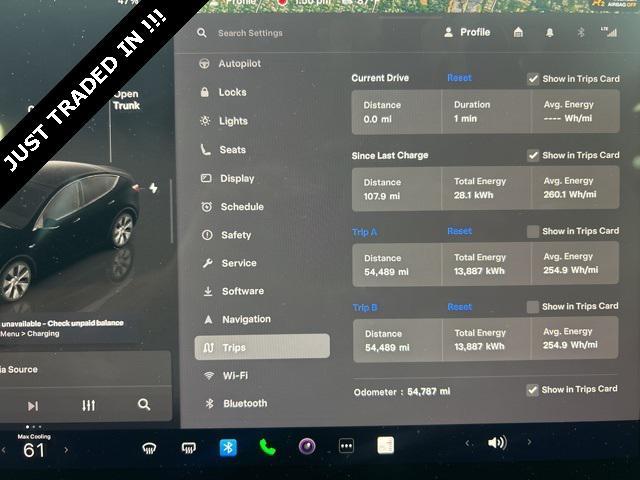Open the audio equalizer settings icon
This screenshot has width=640, height=480.
pyautogui.click(x=89, y=405)
